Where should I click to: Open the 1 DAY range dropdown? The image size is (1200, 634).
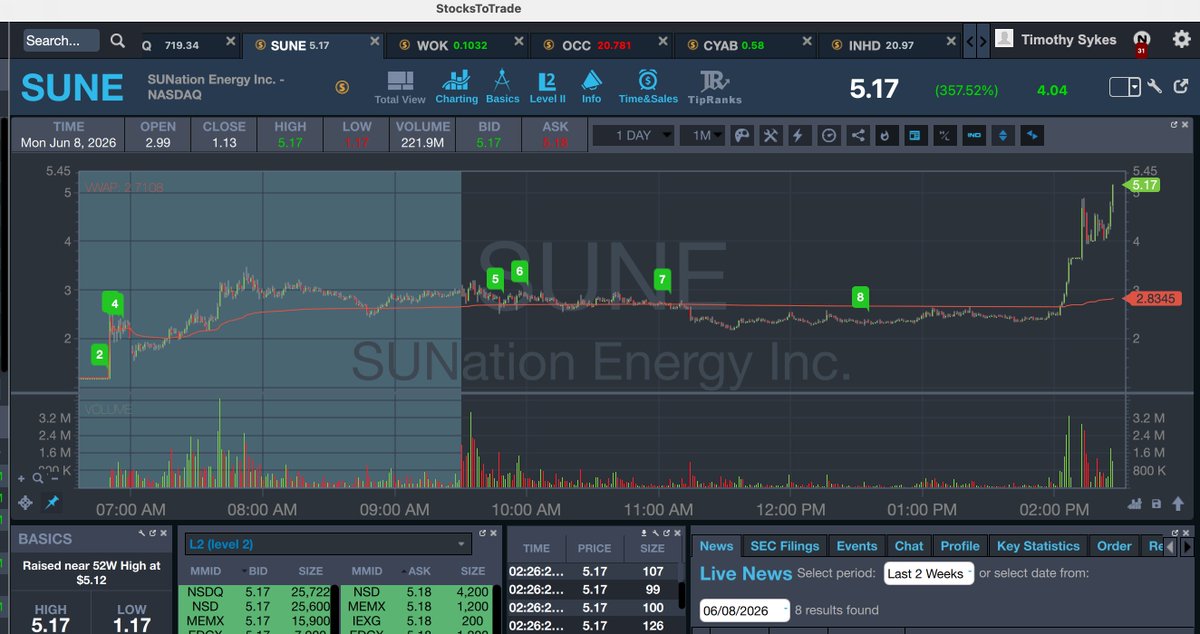(x=633, y=135)
